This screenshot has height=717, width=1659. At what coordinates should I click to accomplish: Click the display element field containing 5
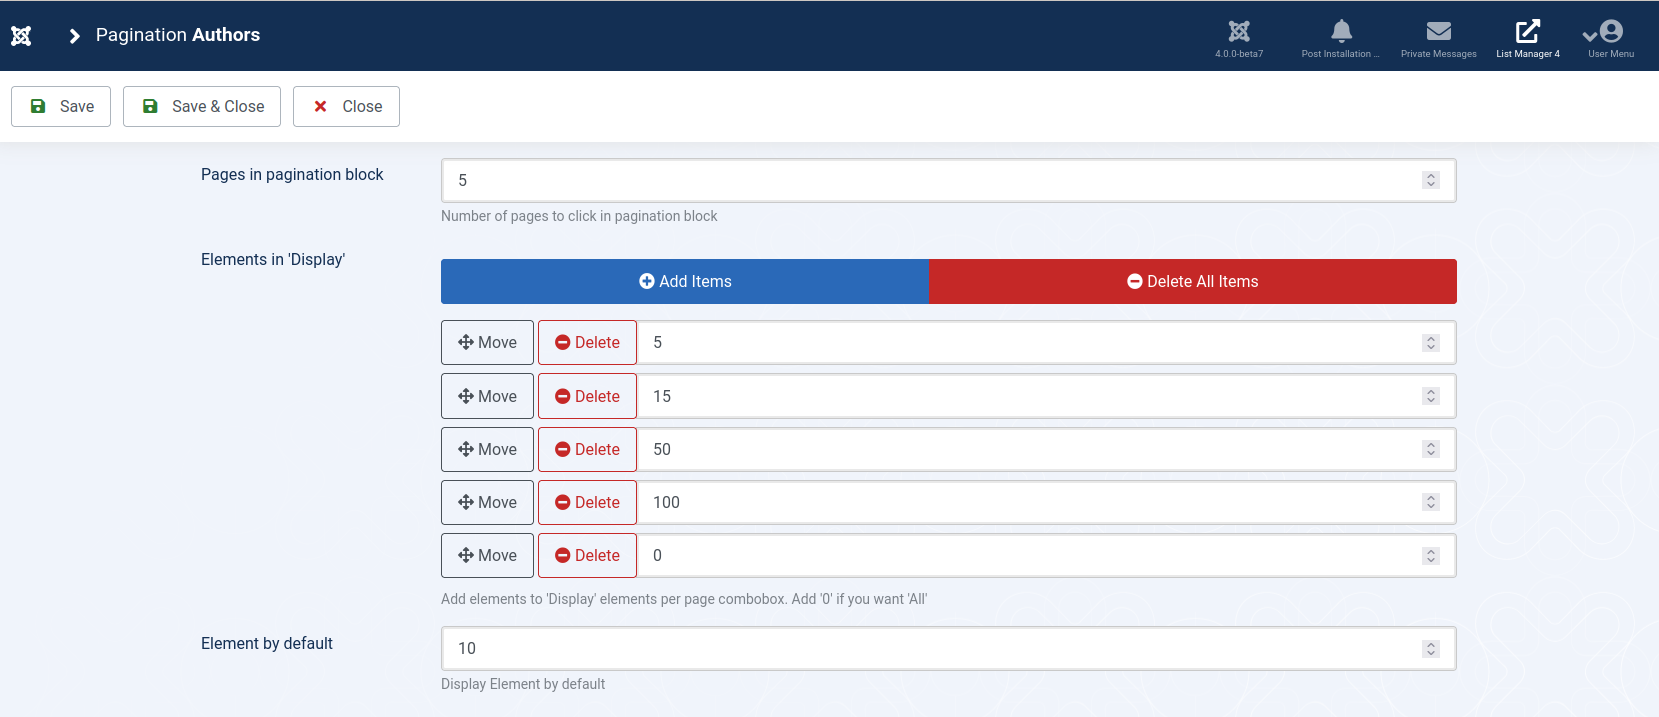click(1046, 342)
